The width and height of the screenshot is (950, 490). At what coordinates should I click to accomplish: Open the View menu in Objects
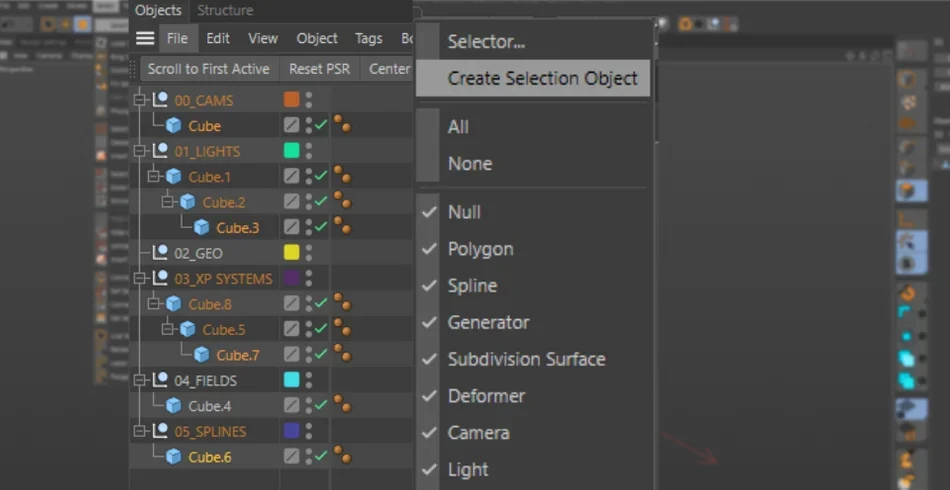263,38
